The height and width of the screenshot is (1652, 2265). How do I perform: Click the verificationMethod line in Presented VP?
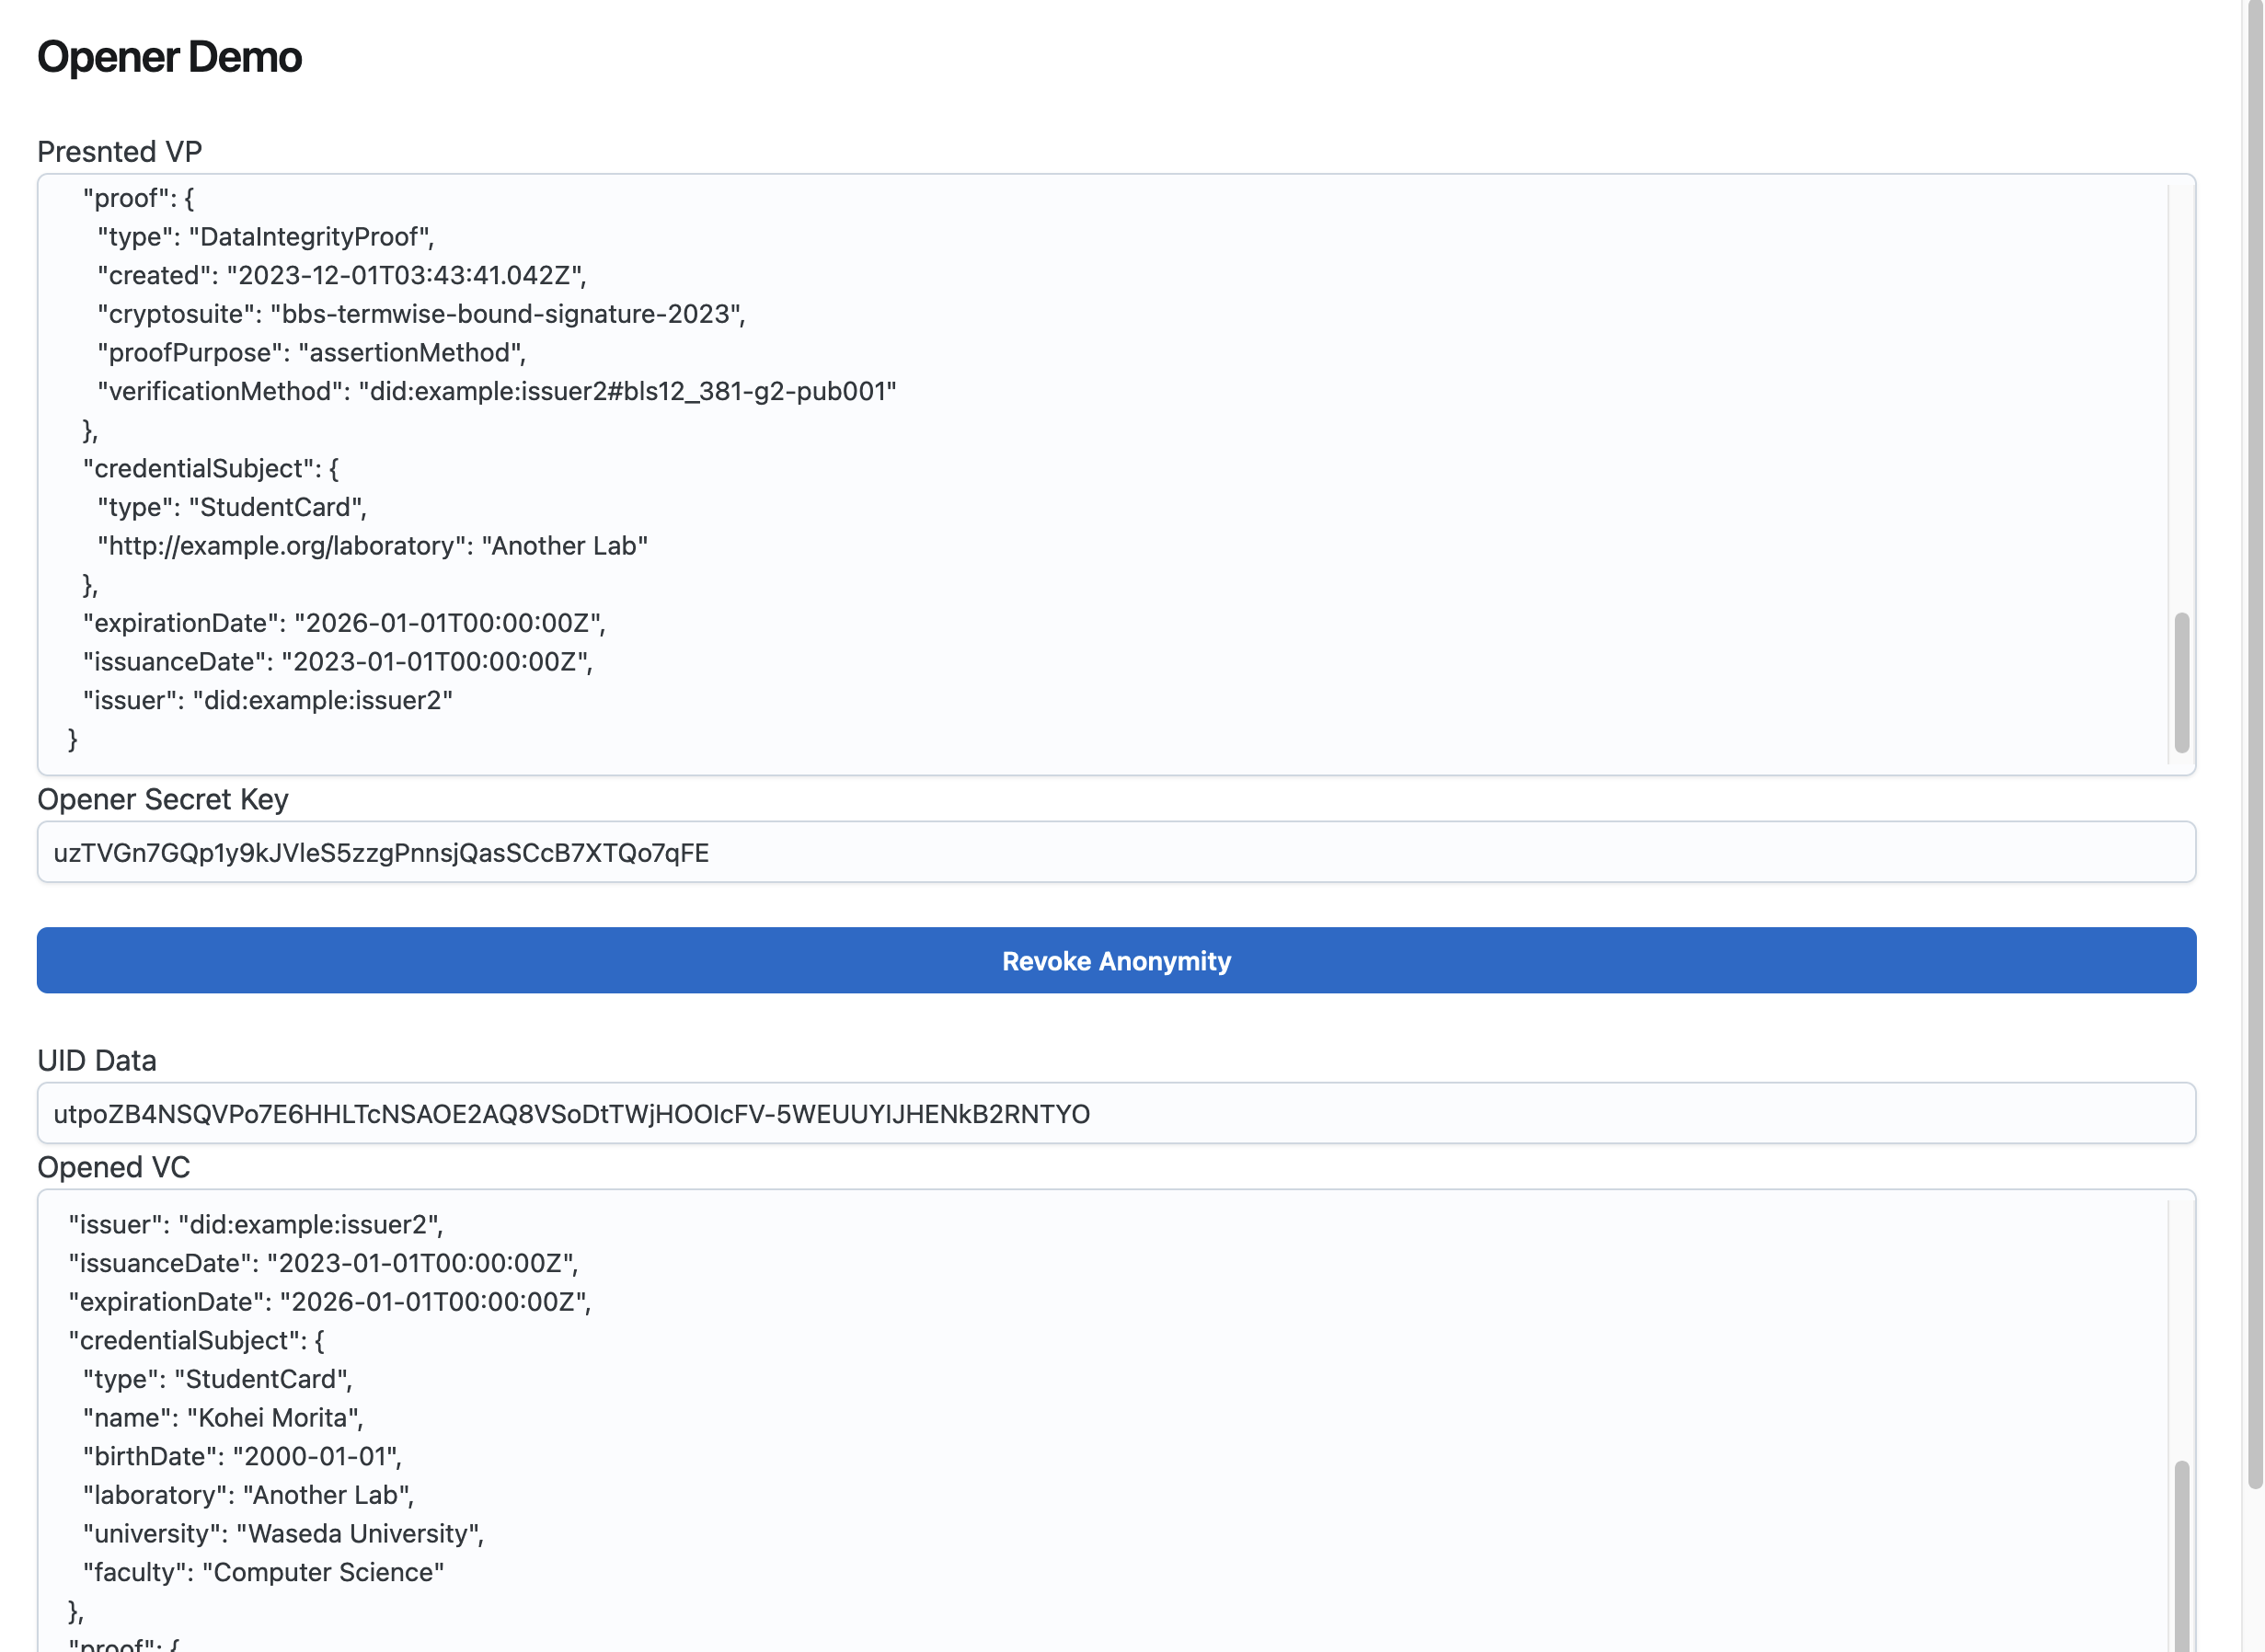[x=496, y=391]
